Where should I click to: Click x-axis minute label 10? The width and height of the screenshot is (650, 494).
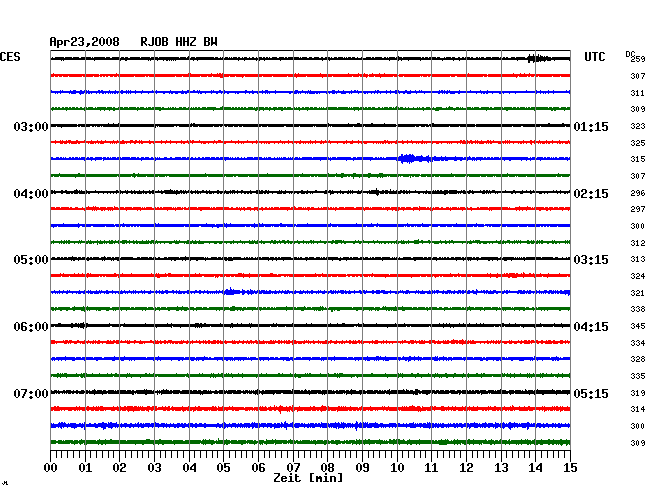pos(397,467)
